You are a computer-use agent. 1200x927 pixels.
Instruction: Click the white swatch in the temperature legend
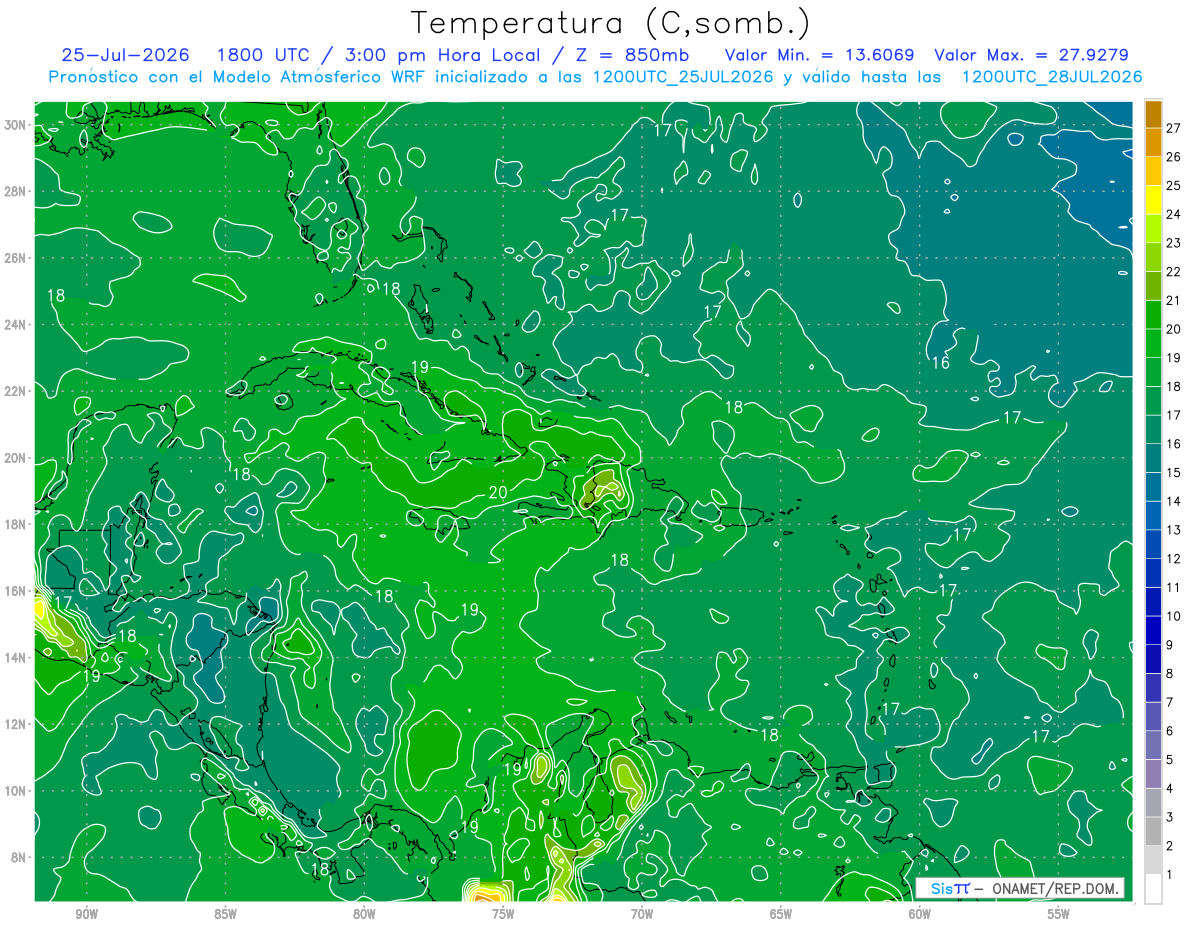pos(1153,889)
